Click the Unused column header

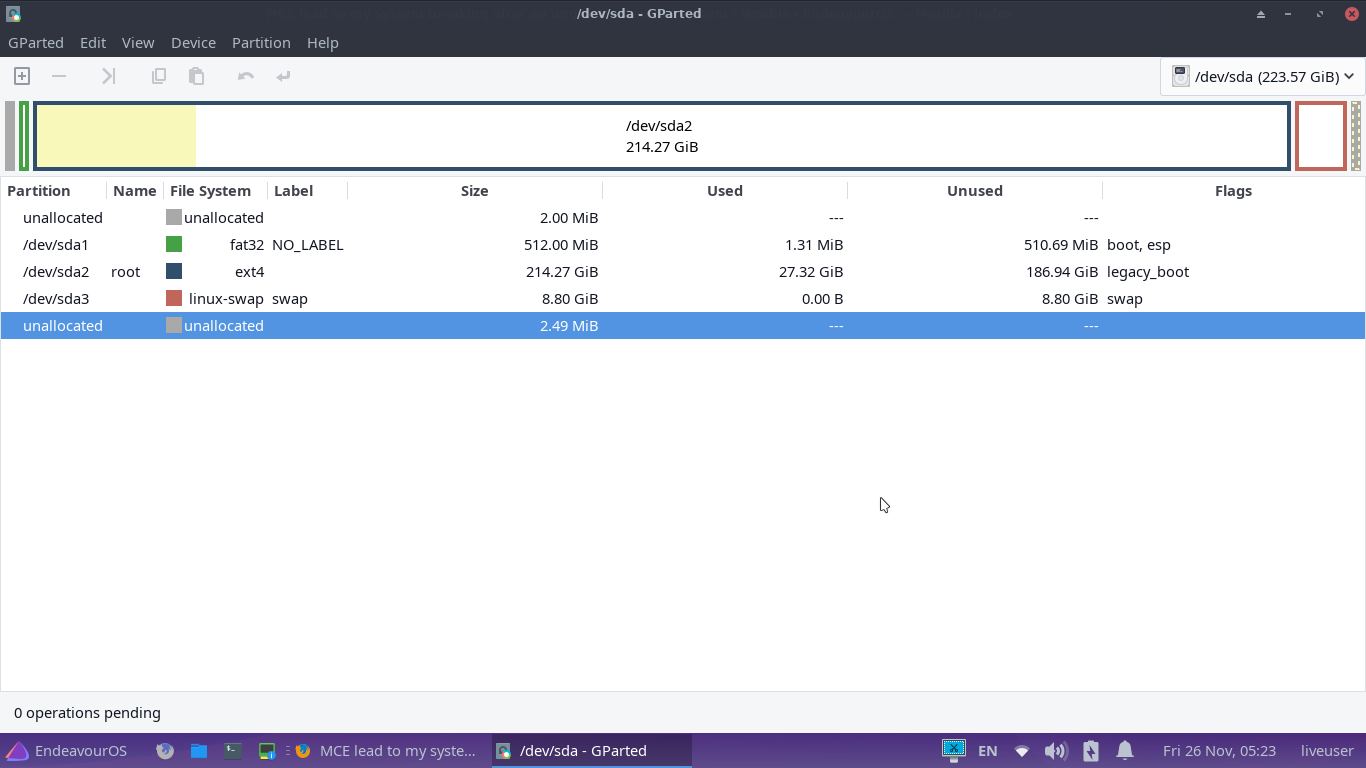tap(975, 191)
